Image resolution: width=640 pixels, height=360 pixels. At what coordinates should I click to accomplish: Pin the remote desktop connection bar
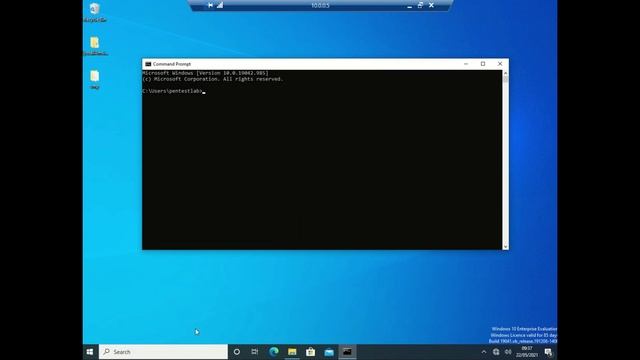(x=210, y=5)
